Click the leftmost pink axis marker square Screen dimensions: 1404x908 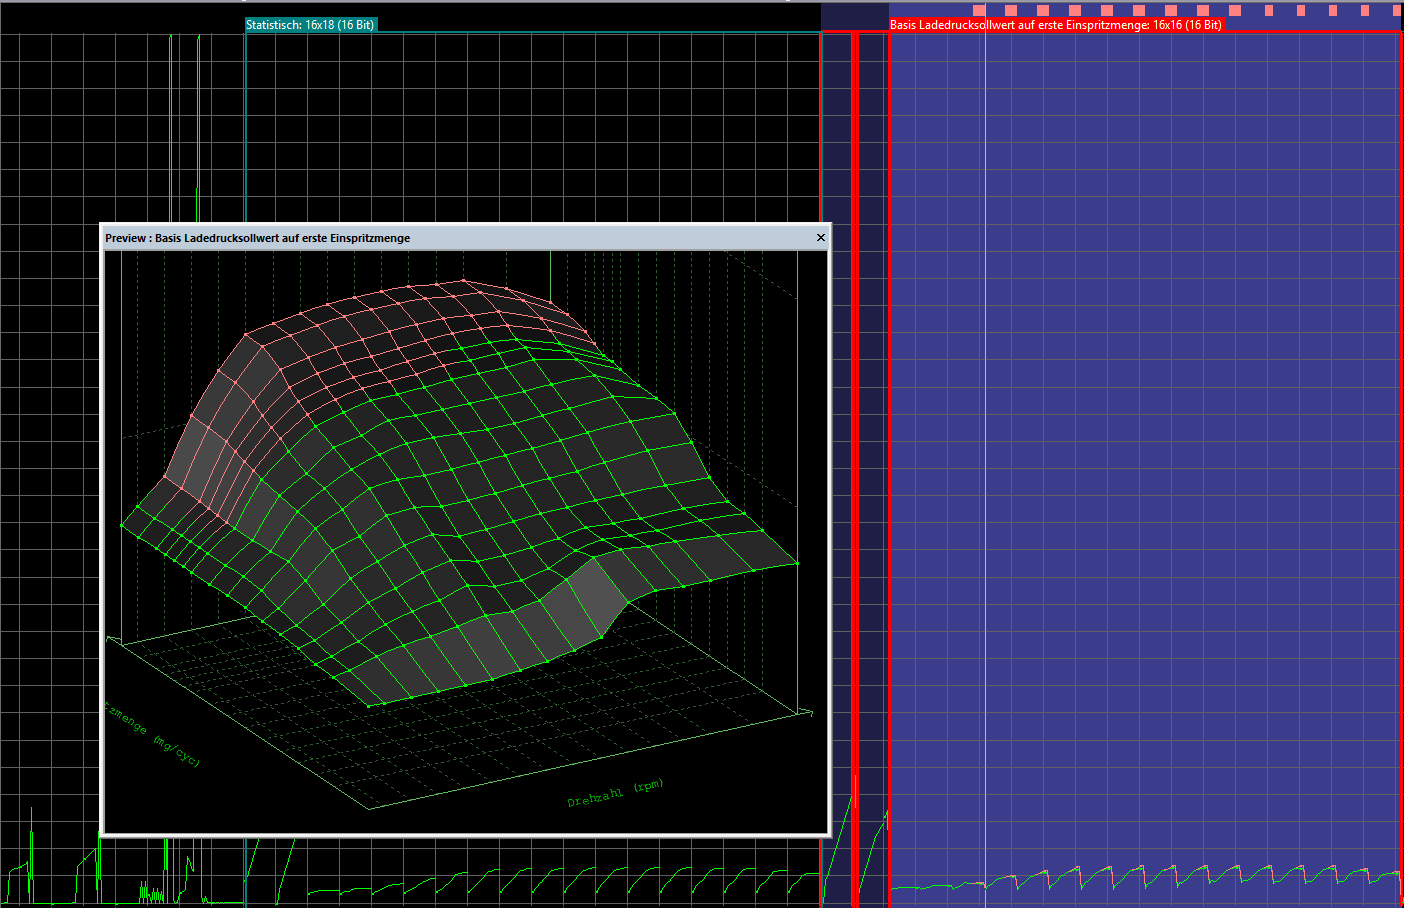tap(979, 11)
